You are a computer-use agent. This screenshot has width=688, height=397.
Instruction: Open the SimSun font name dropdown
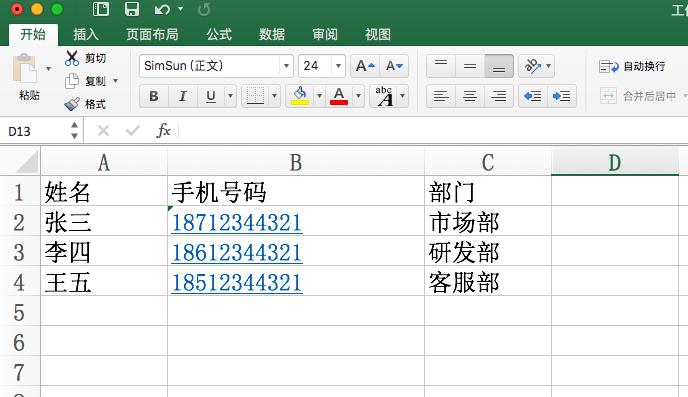(286, 66)
